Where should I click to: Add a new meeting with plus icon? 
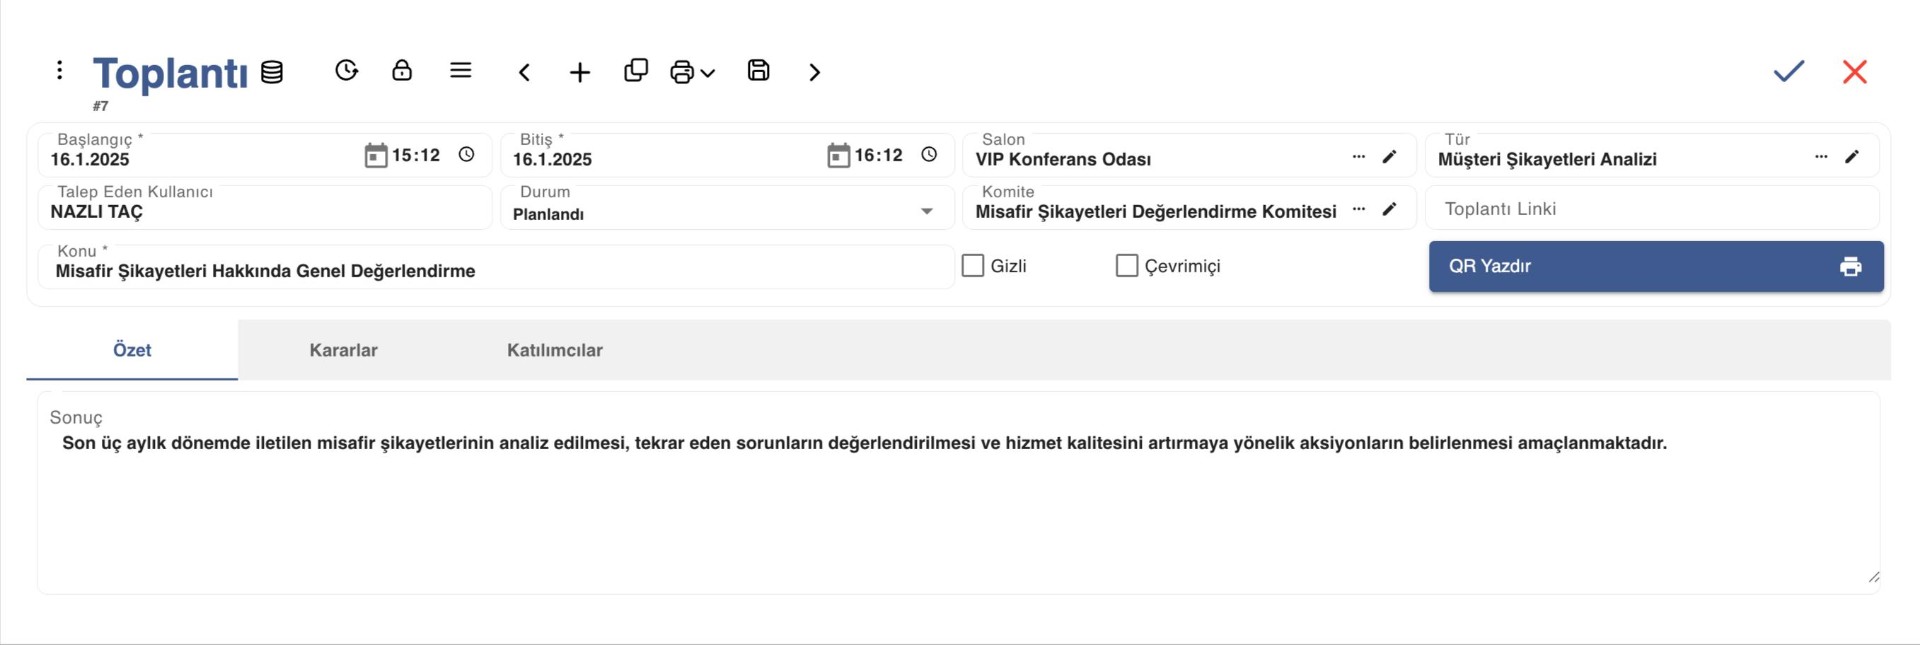[580, 72]
